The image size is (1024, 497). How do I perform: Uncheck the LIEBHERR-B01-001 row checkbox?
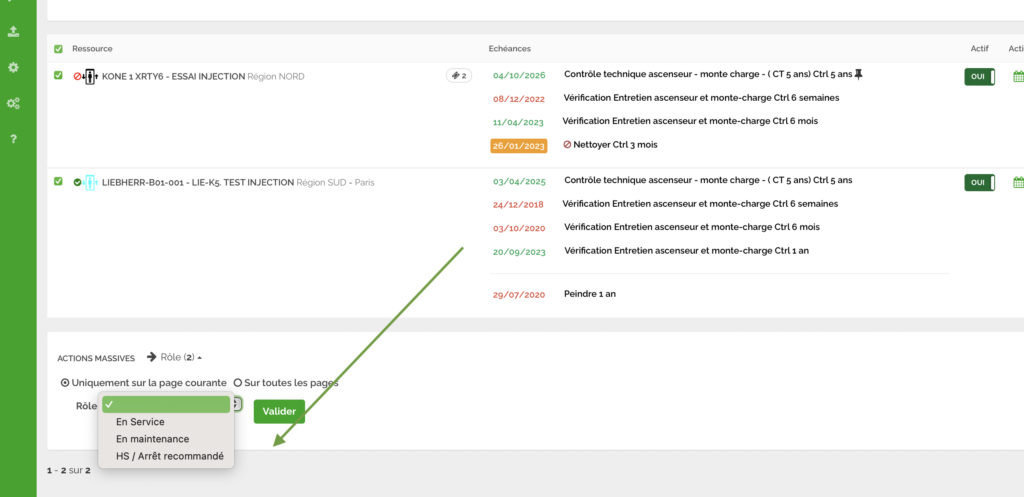(58, 181)
